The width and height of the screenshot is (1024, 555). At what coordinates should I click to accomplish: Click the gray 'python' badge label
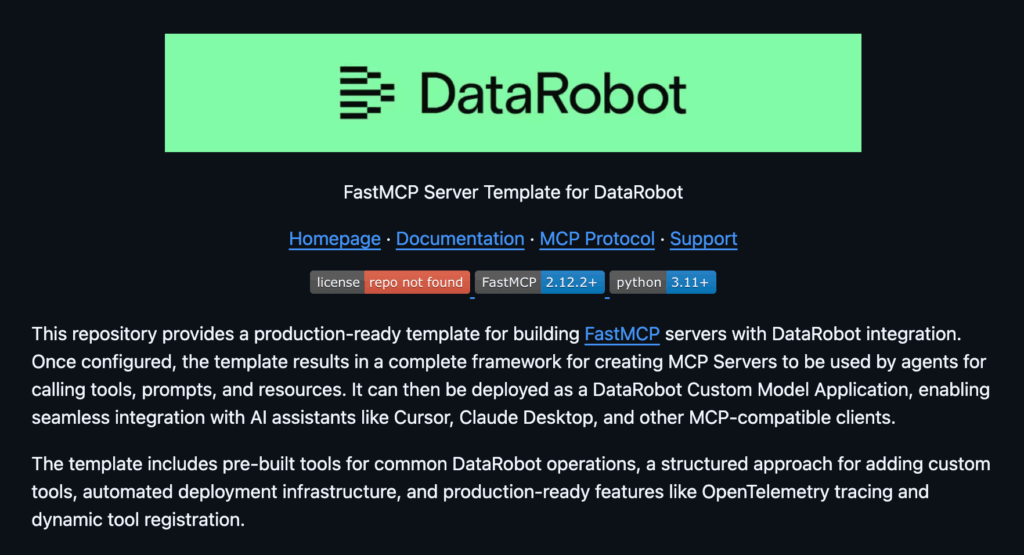tap(638, 282)
